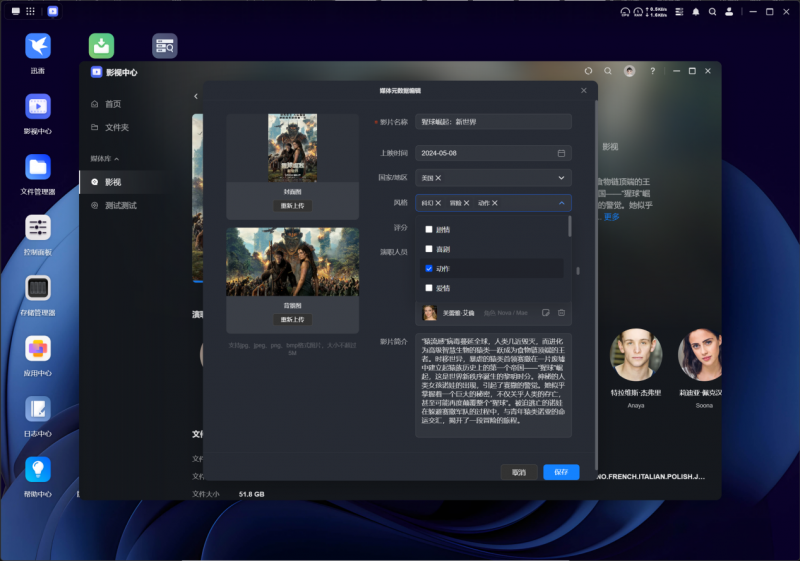Click the search icon in the 影视中心 title bar
The width and height of the screenshot is (800, 561).
point(608,71)
